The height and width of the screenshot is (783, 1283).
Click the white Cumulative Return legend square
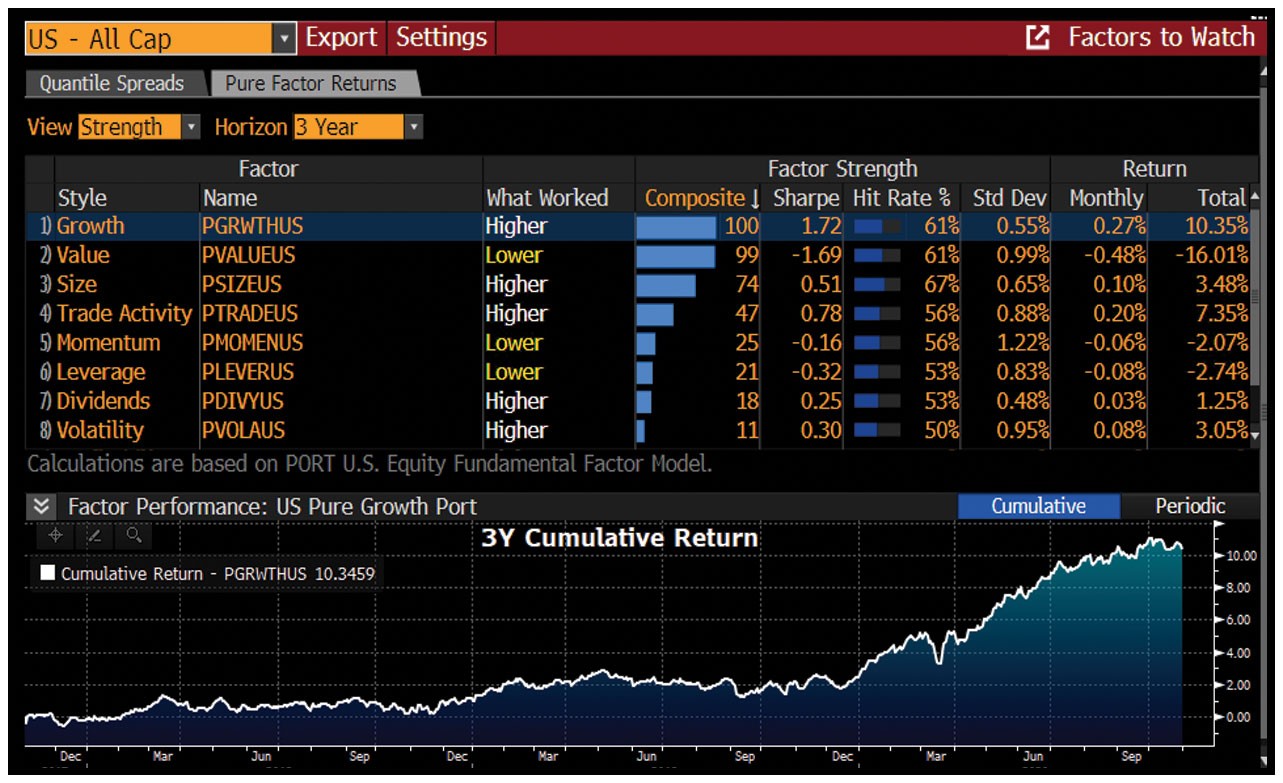(x=47, y=574)
